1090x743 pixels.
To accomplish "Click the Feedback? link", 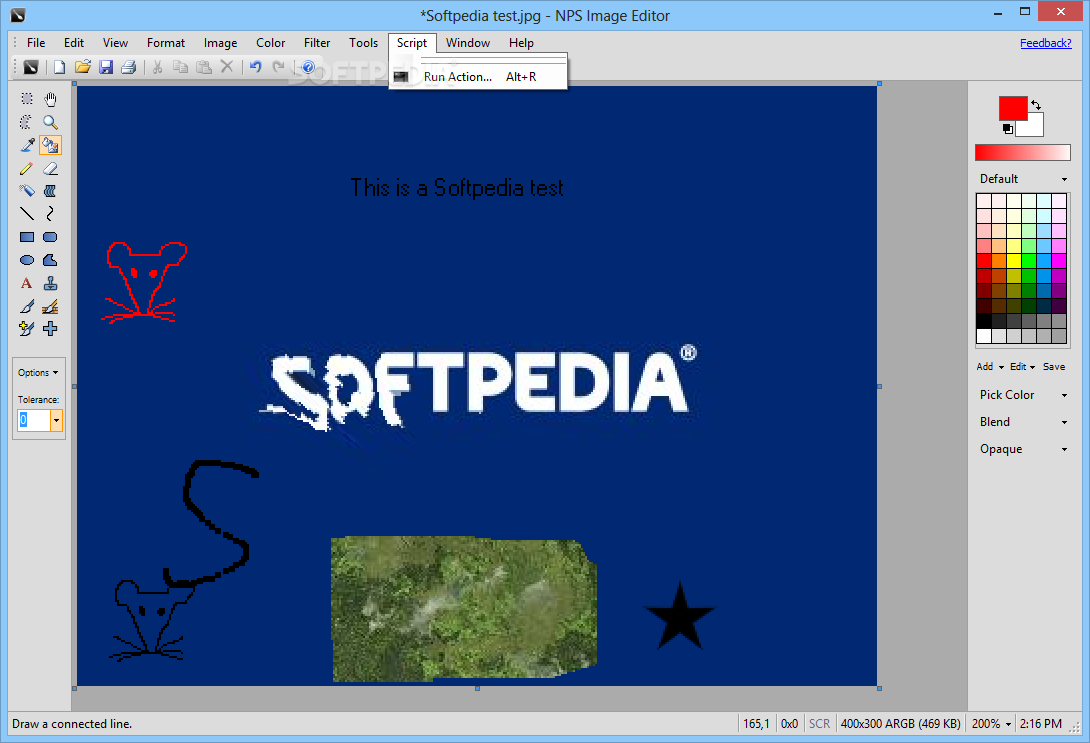I will point(1046,42).
